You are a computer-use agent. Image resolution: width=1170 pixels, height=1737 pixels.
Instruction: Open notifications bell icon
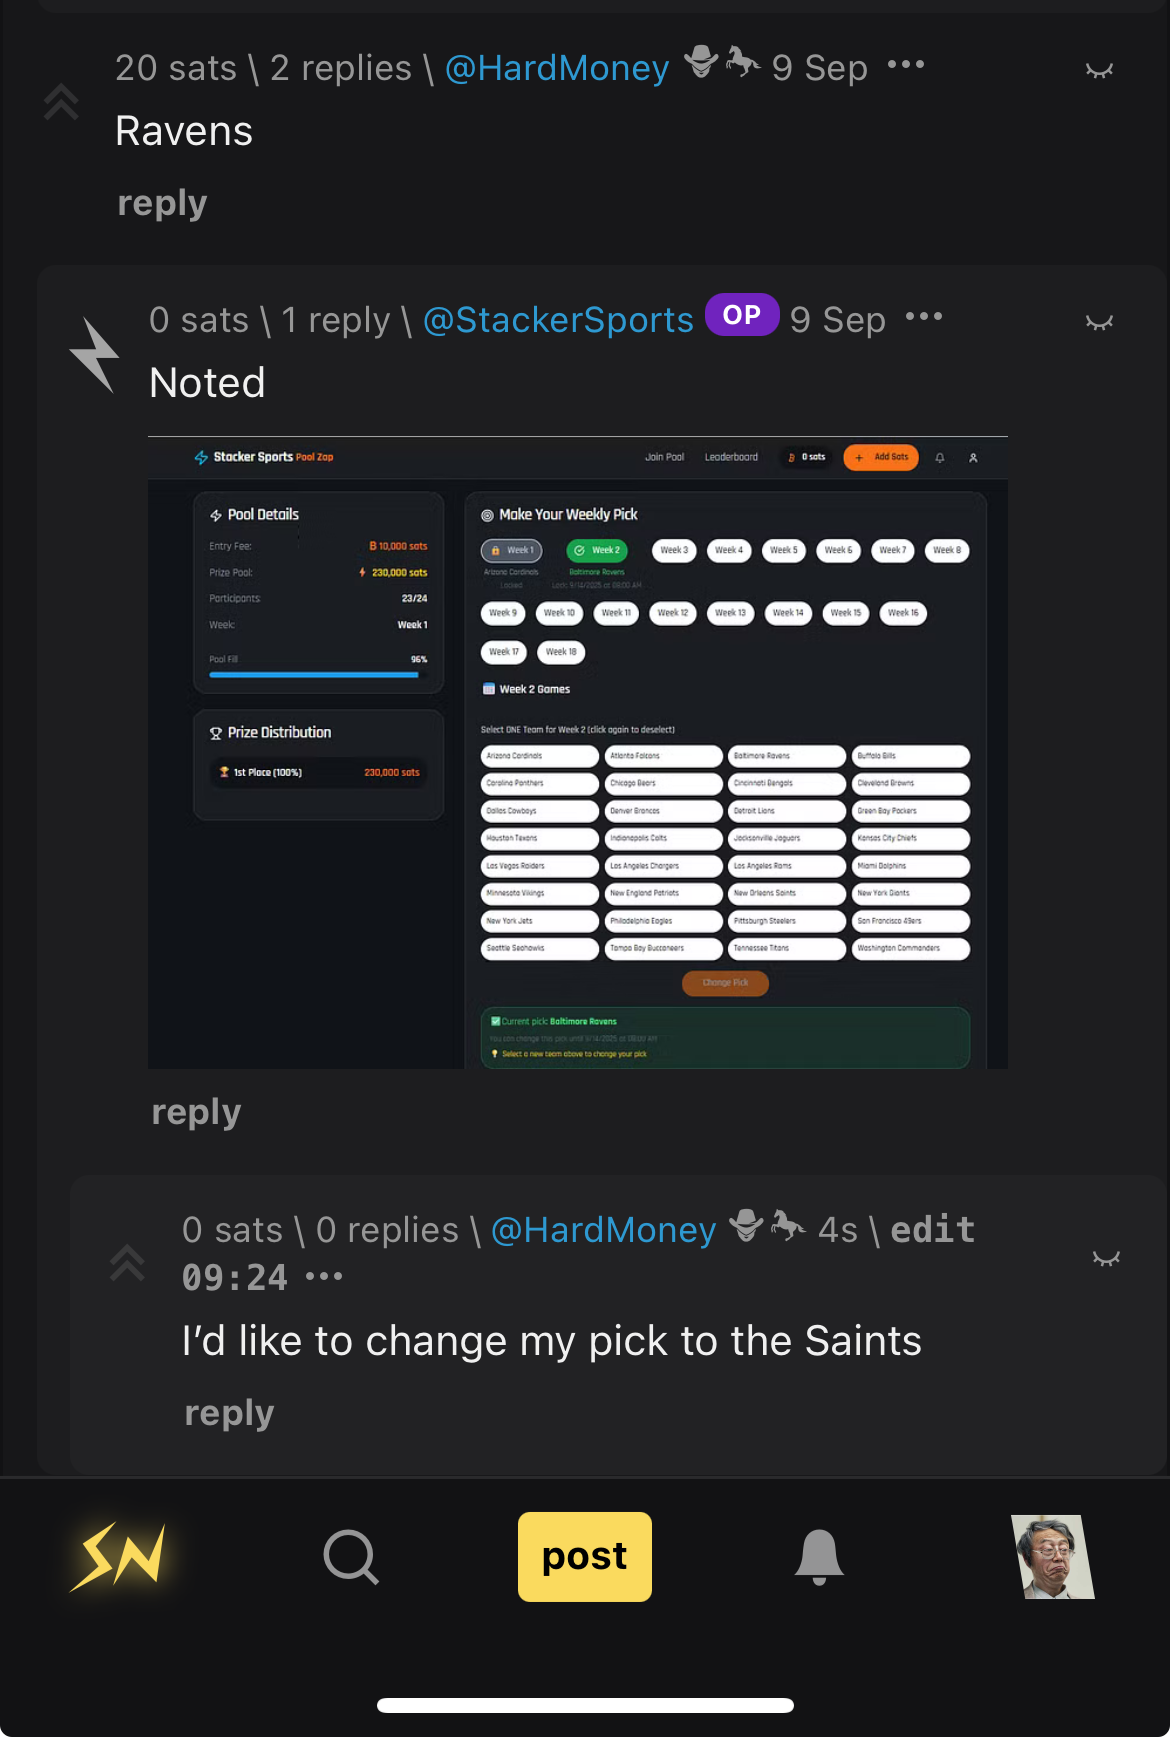click(x=819, y=1557)
